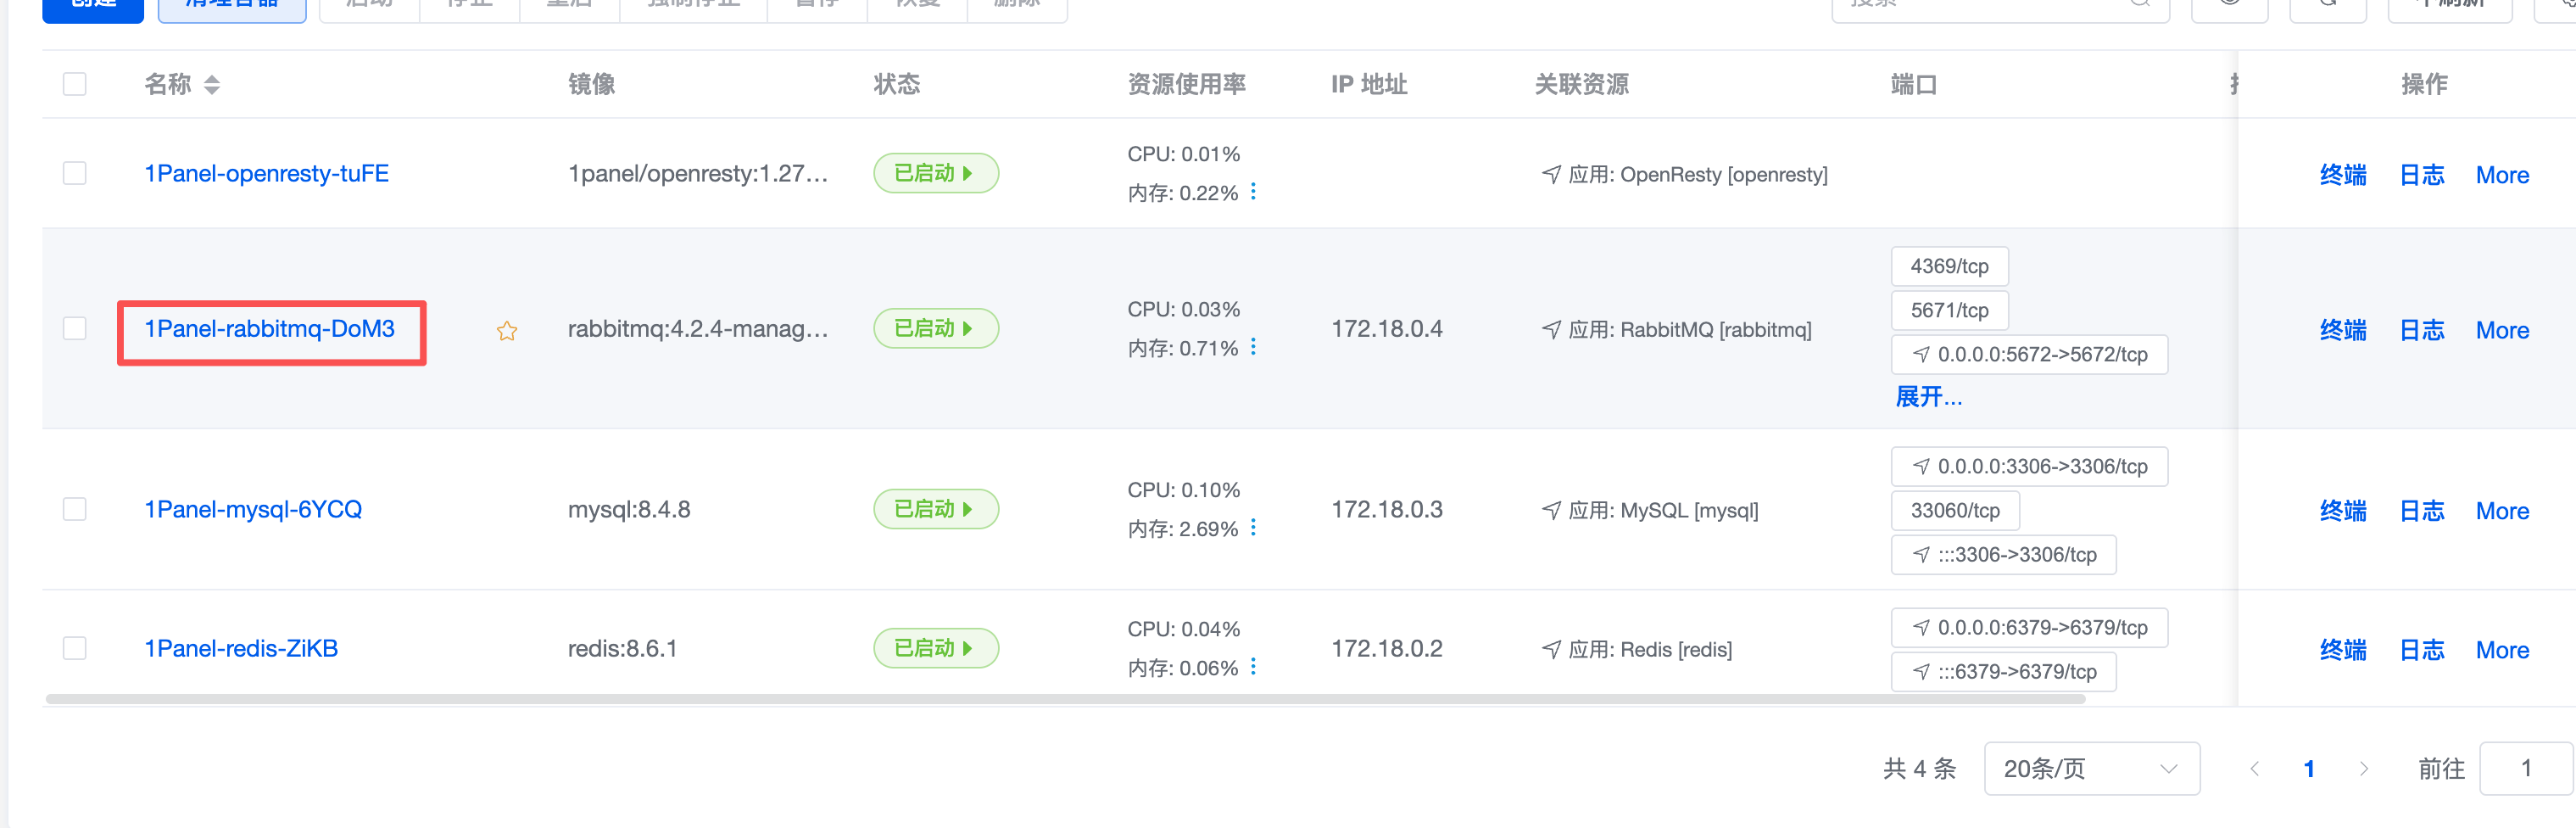2576x828 pixels.
Task: Star the 1Panel-rabbitmq-DoM3 container as favorite
Action: click(x=507, y=331)
